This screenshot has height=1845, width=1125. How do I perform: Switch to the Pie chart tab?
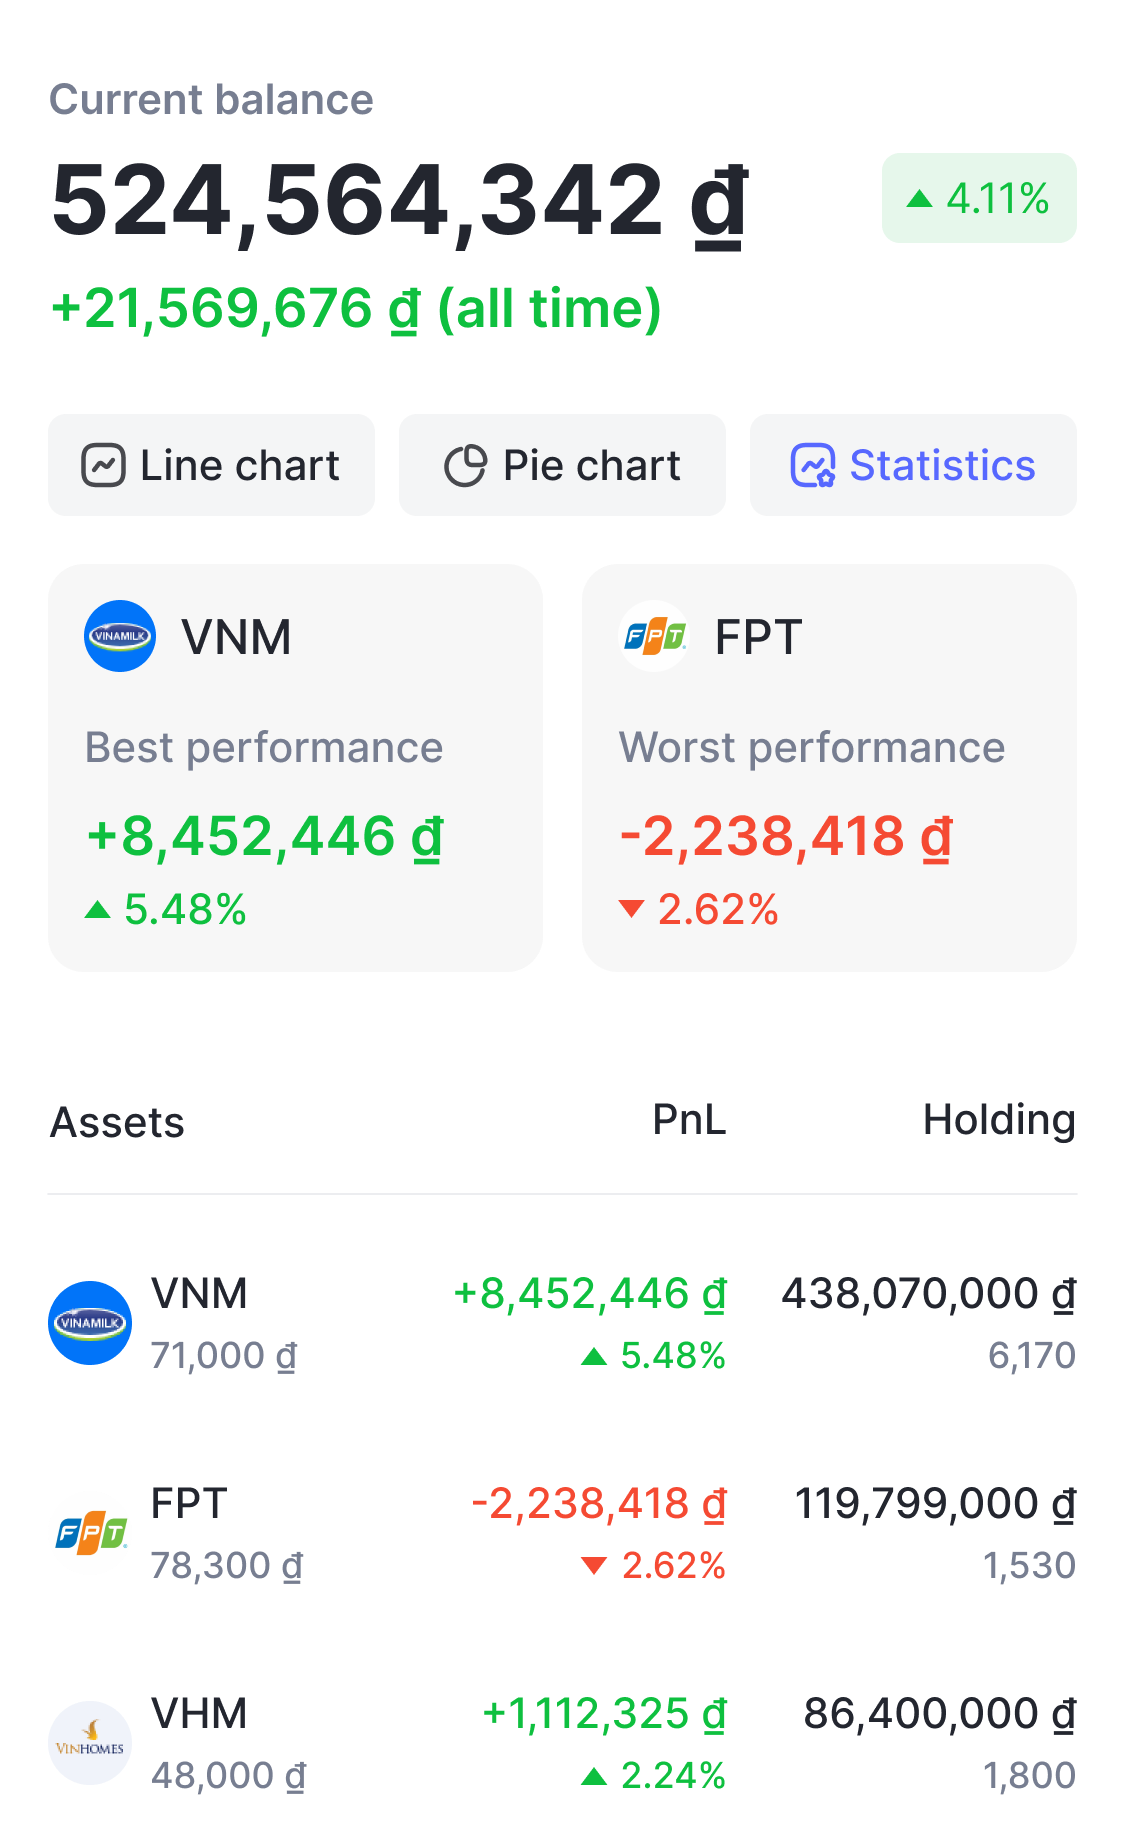[x=562, y=465]
